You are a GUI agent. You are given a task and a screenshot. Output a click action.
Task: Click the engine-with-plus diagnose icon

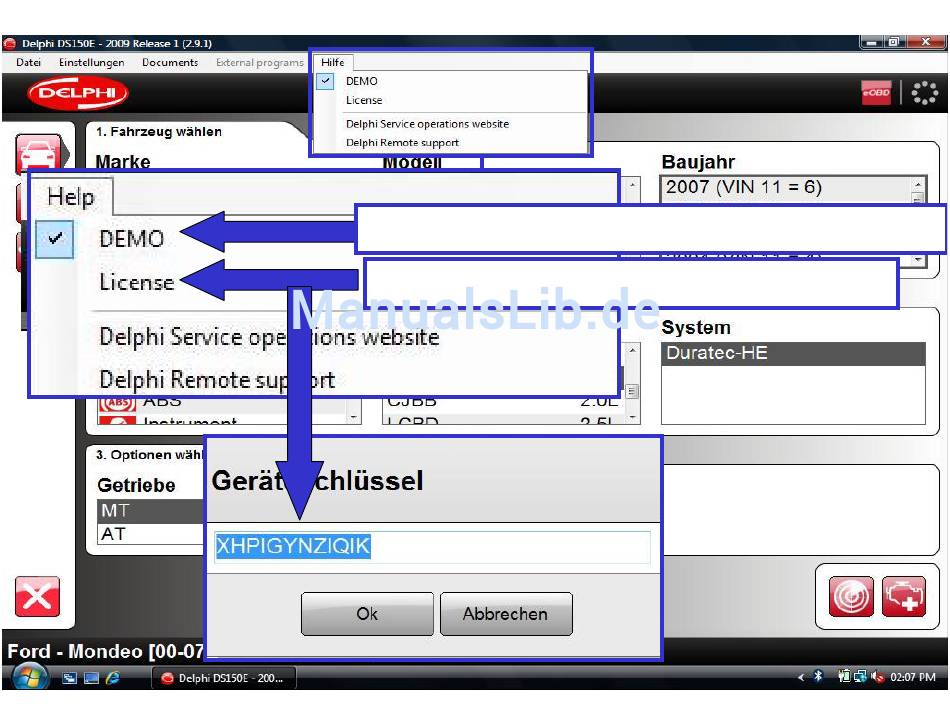[903, 597]
